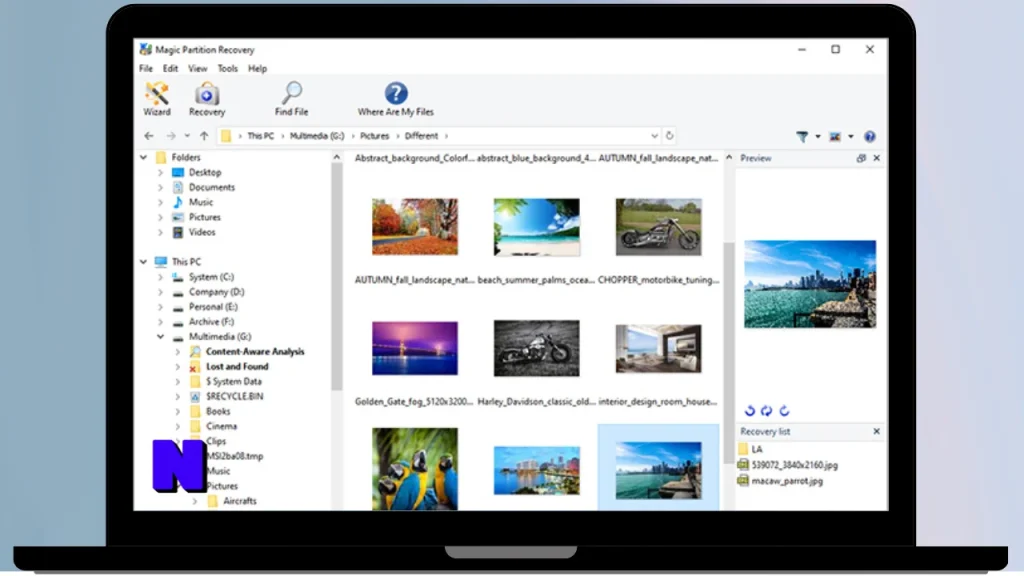Open the File menu
This screenshot has width=1024, height=576.
(146, 69)
